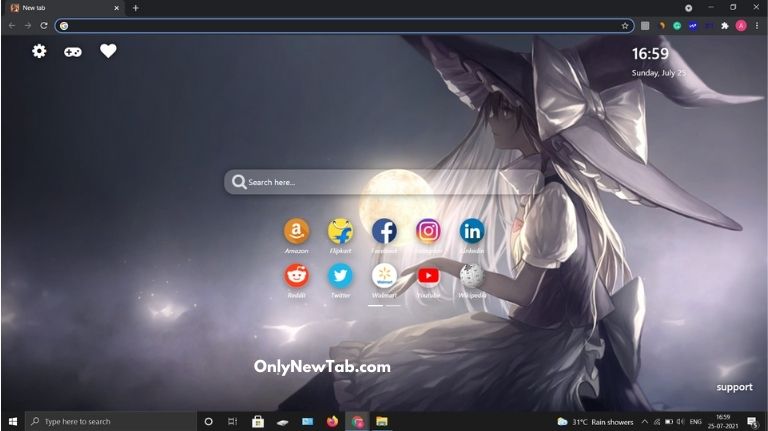Open the pink profile avatar
Screen dimensions: 768x431
tap(741, 26)
